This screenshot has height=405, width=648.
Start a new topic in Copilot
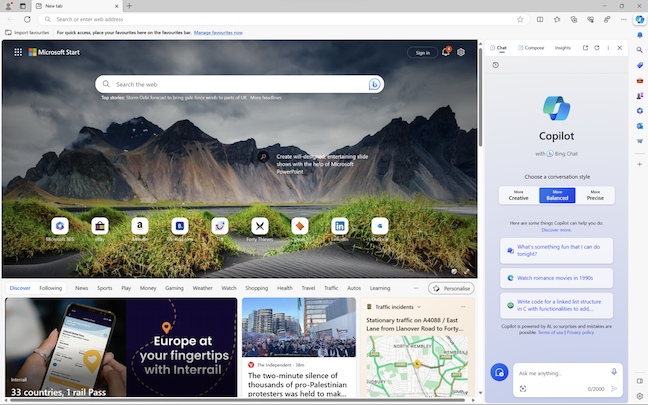(499, 372)
